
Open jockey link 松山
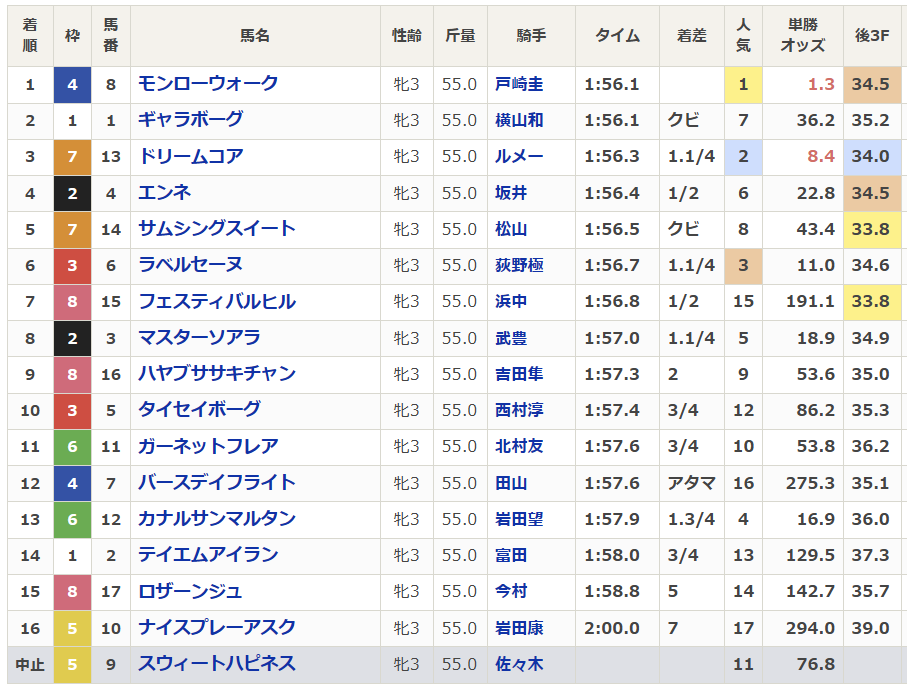coord(511,229)
